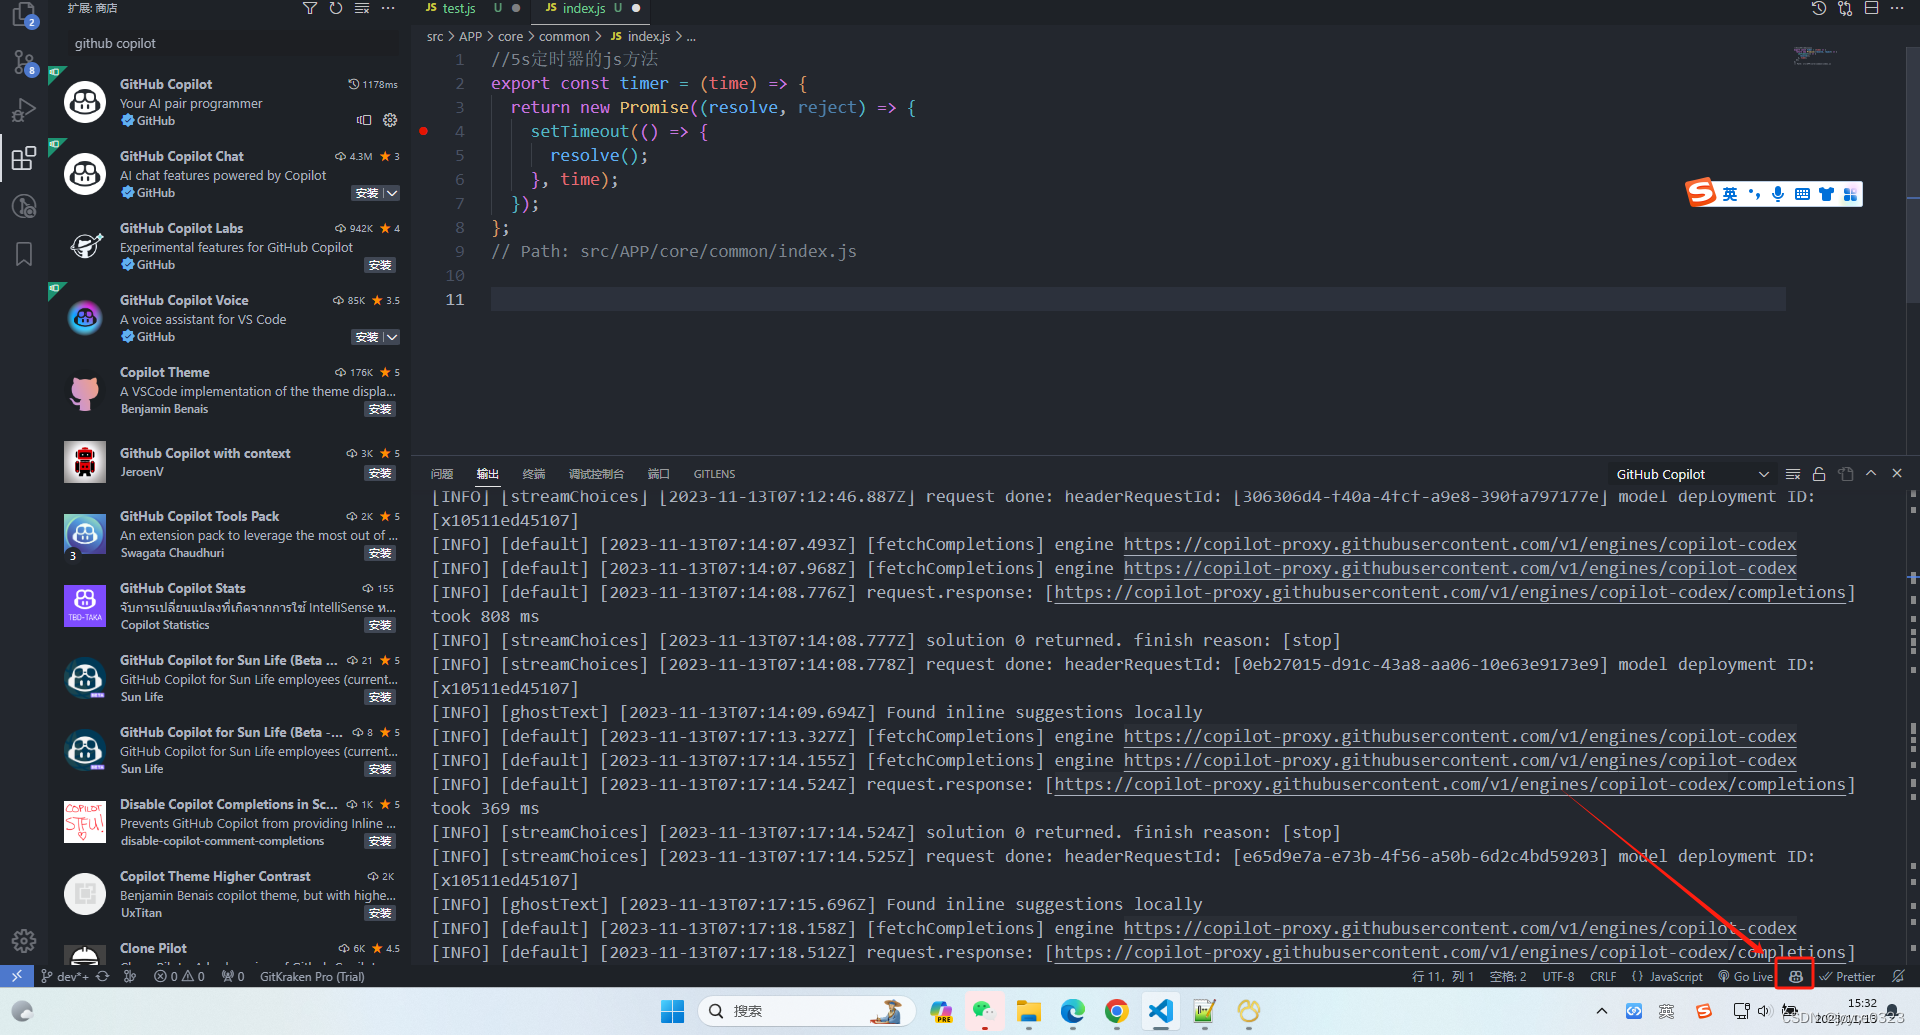The width and height of the screenshot is (1920, 1035).
Task: Toggle notifications bell in status bar
Action: (x=1898, y=976)
